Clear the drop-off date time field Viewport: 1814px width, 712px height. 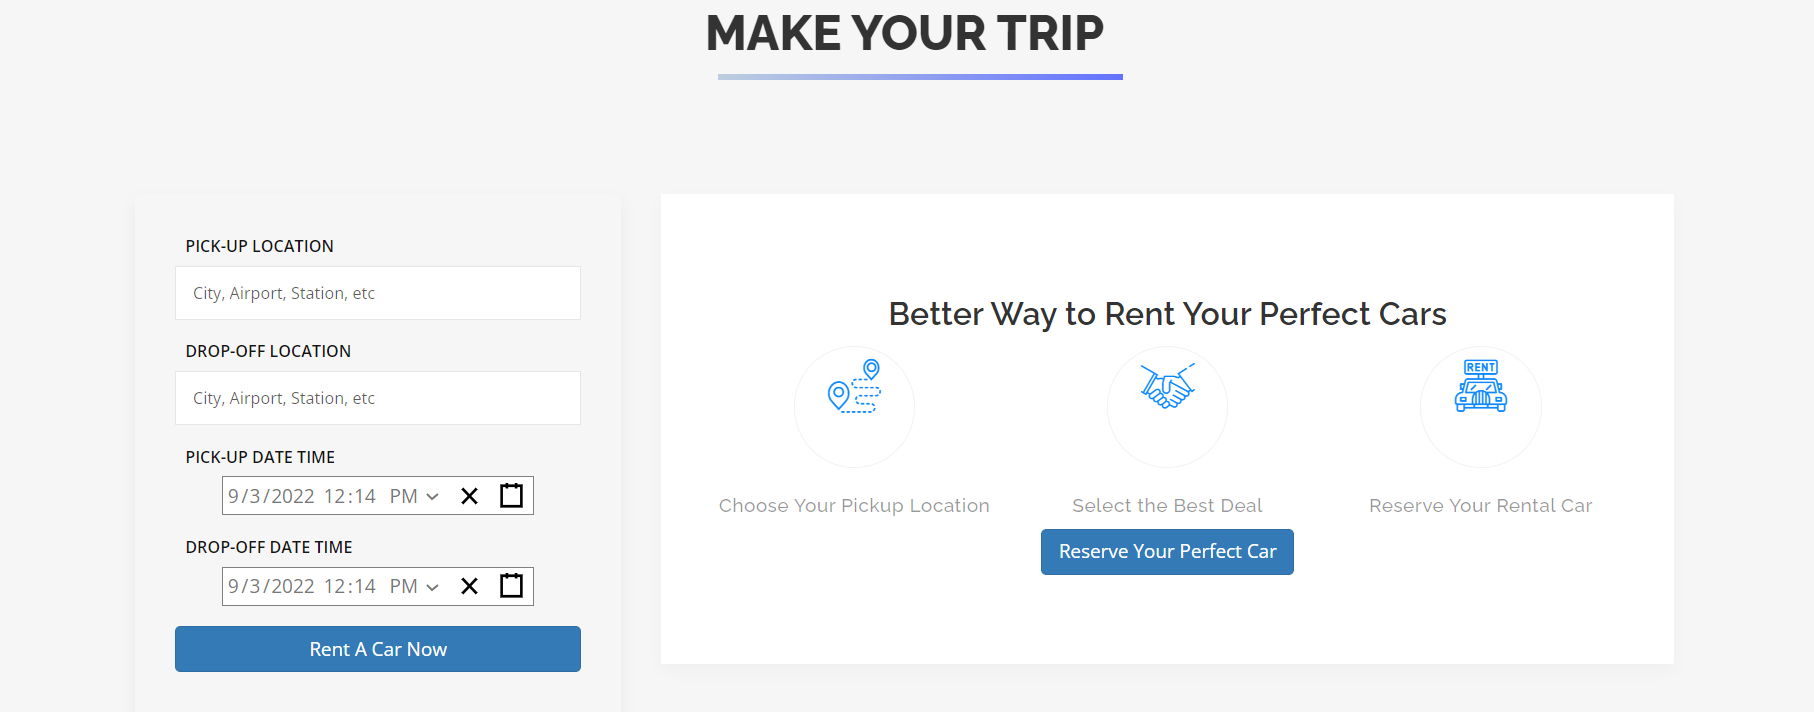click(x=469, y=586)
